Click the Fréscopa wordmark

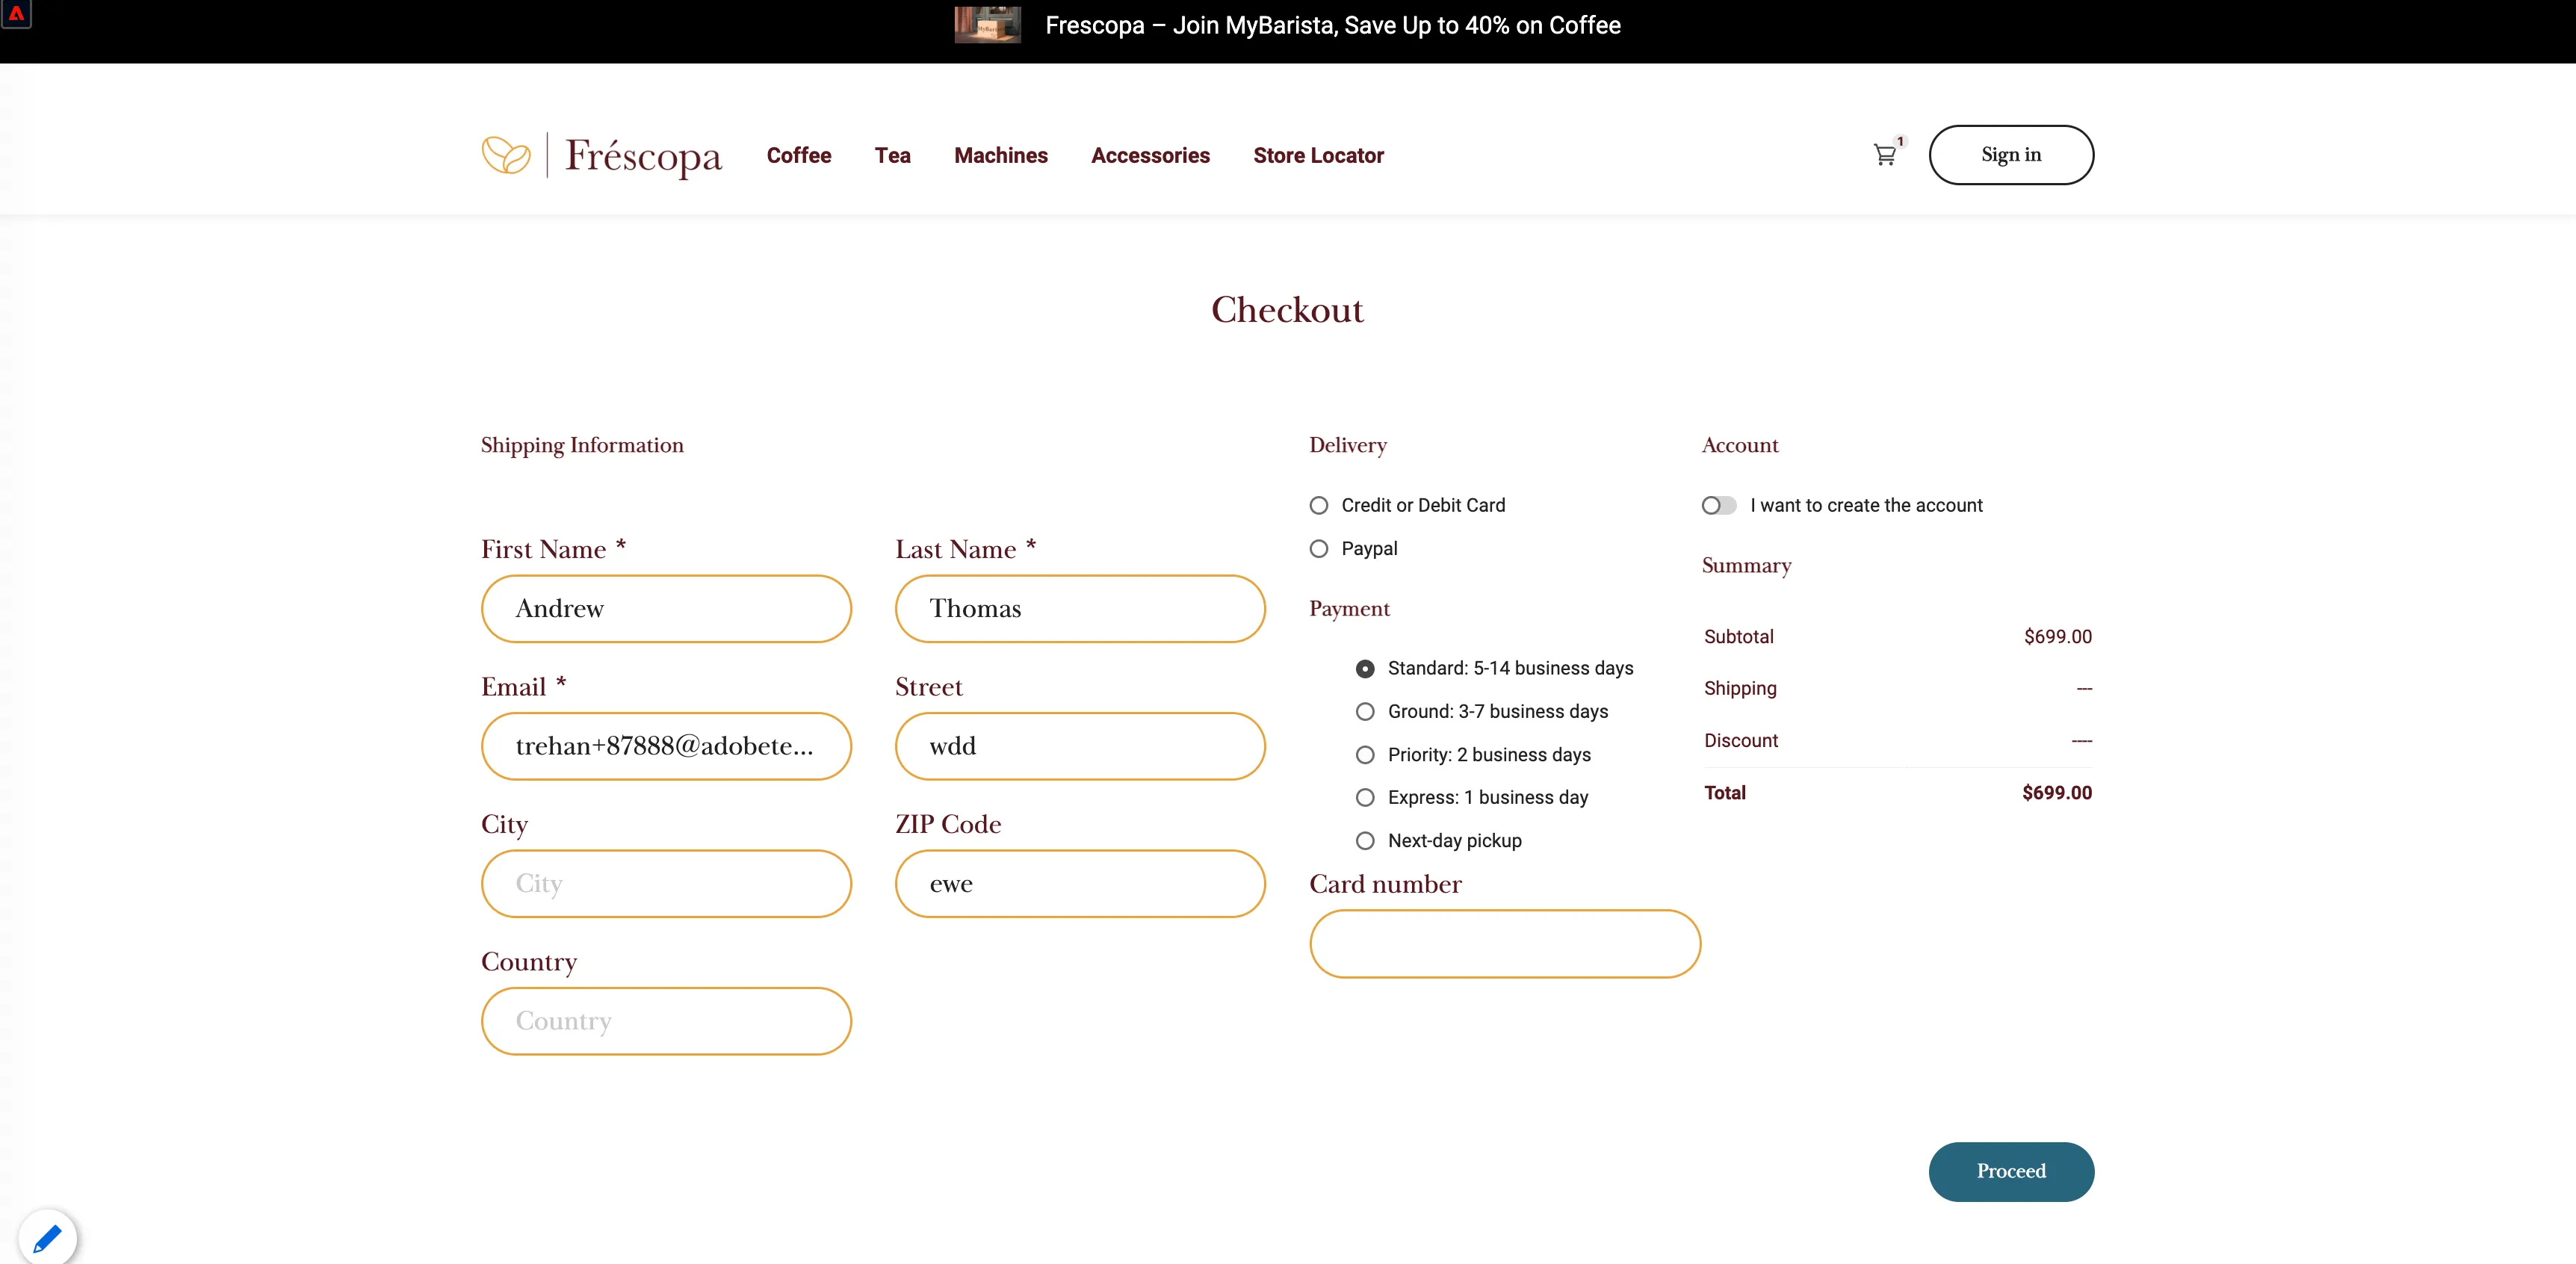click(643, 156)
